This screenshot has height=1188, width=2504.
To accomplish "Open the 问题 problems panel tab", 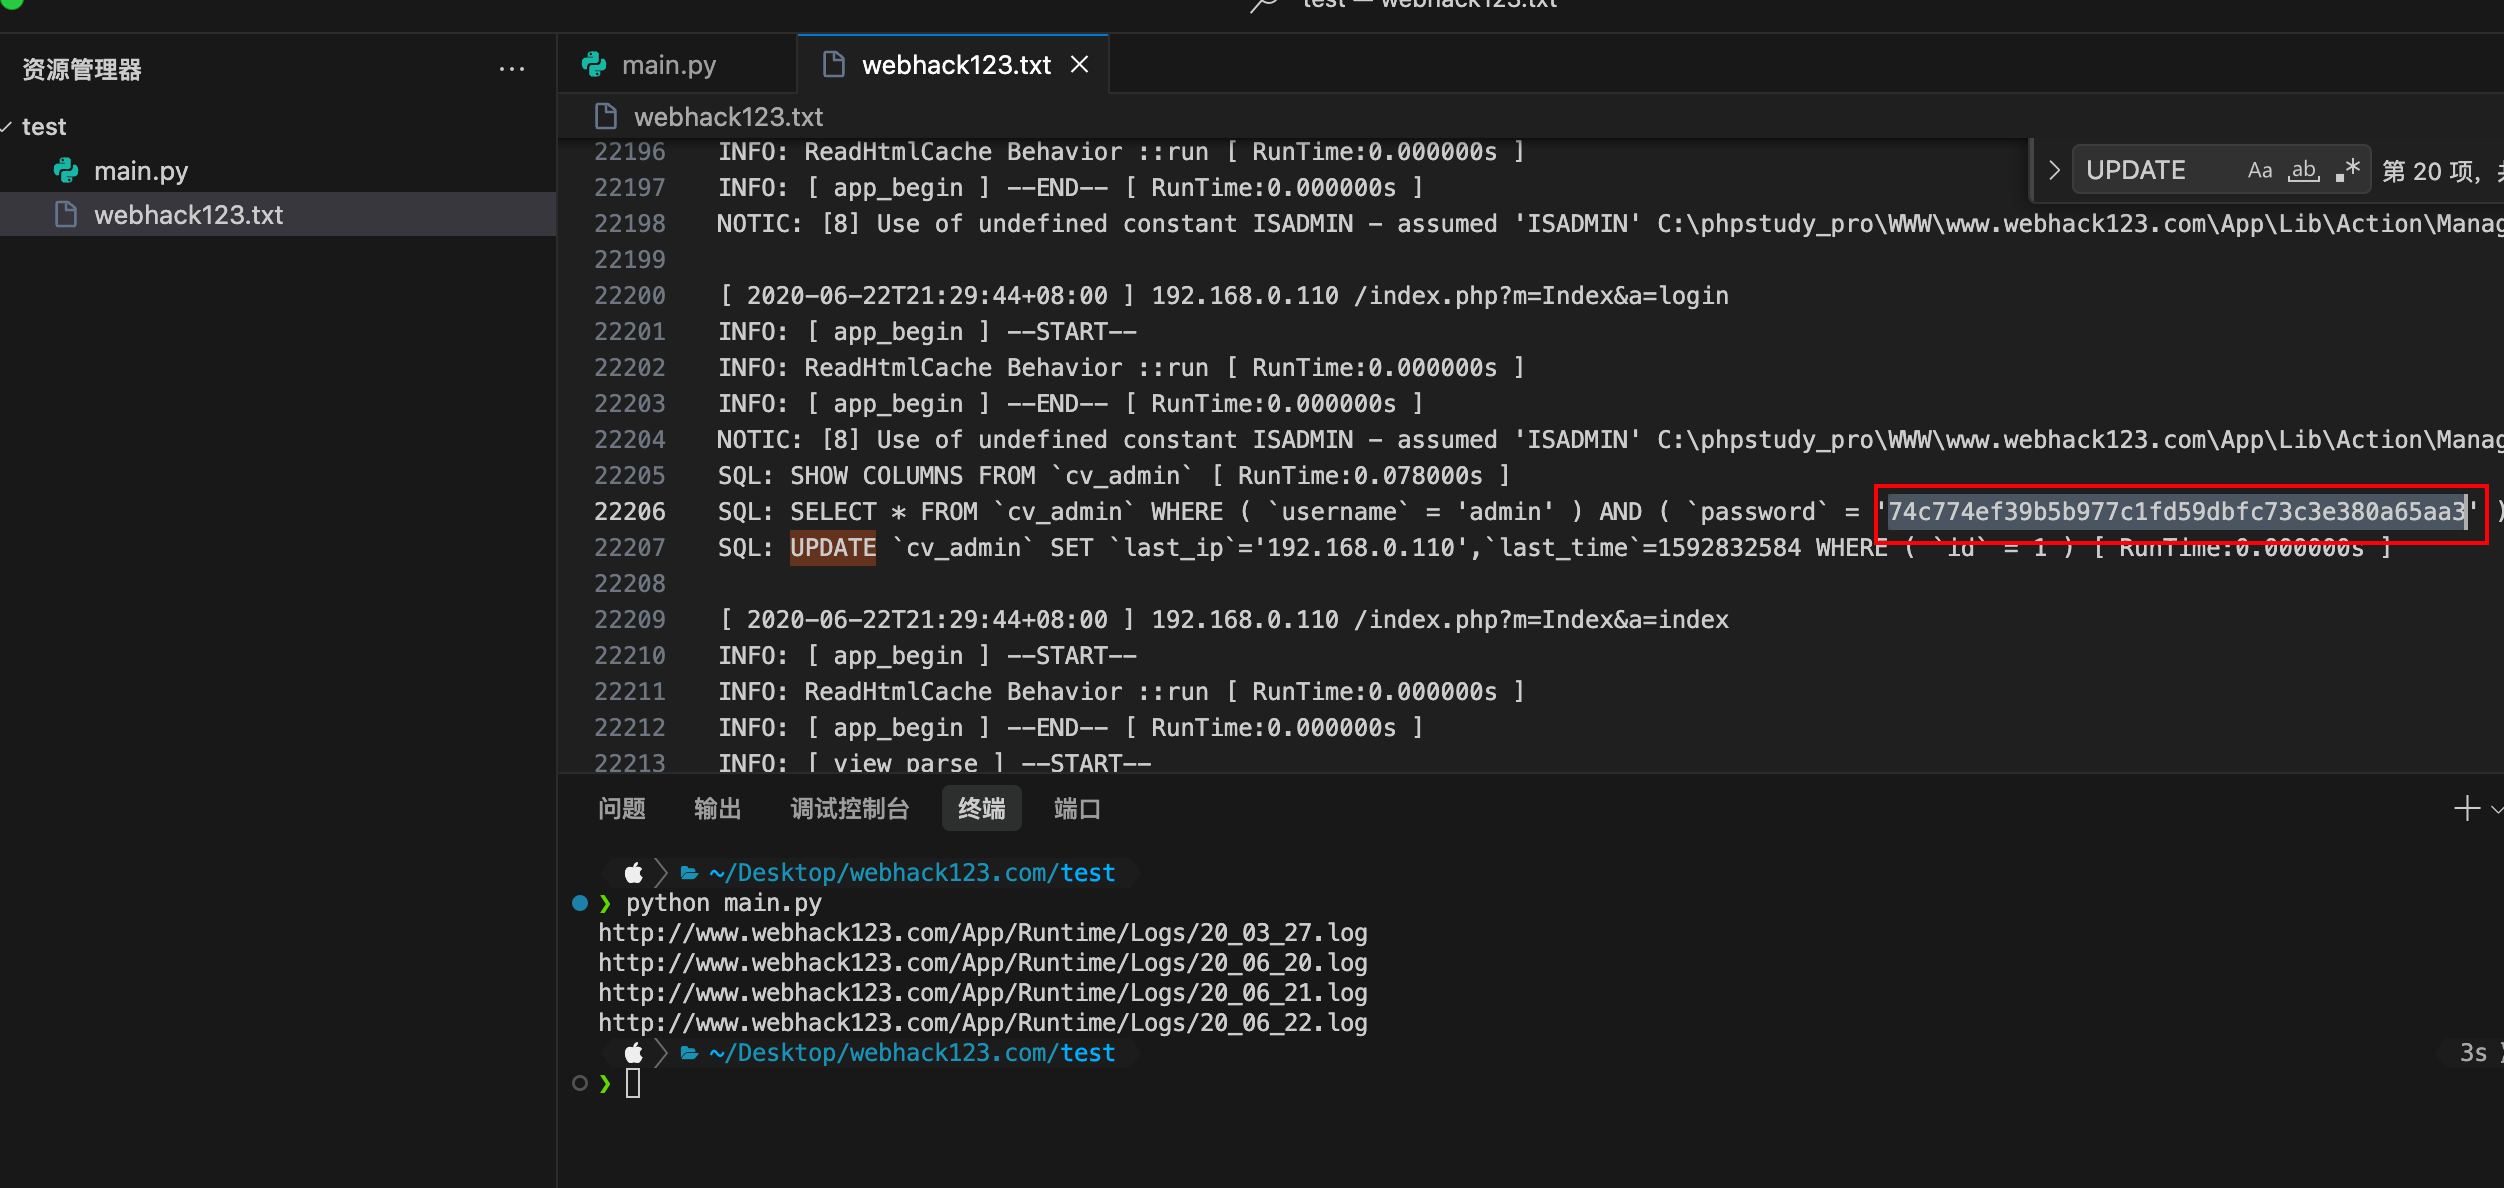I will [x=622, y=808].
